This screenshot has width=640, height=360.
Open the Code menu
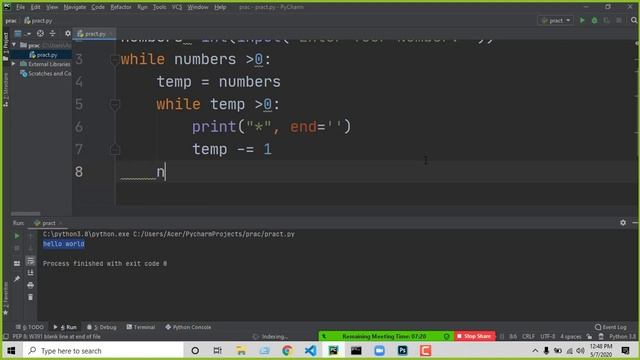coord(98,7)
